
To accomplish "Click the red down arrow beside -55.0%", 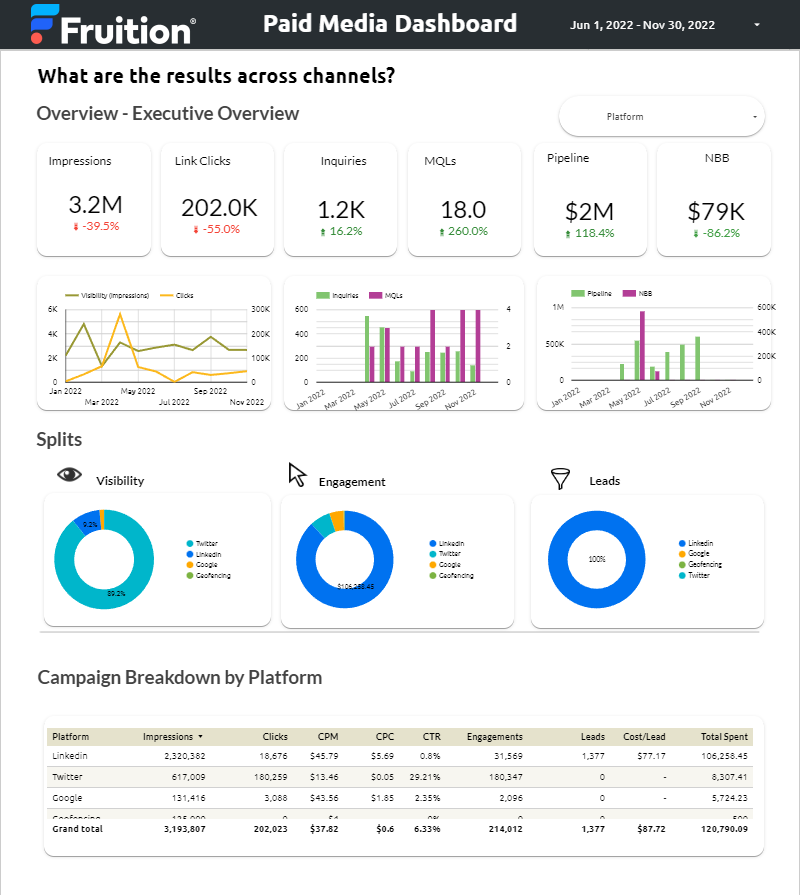I will 196,230.
